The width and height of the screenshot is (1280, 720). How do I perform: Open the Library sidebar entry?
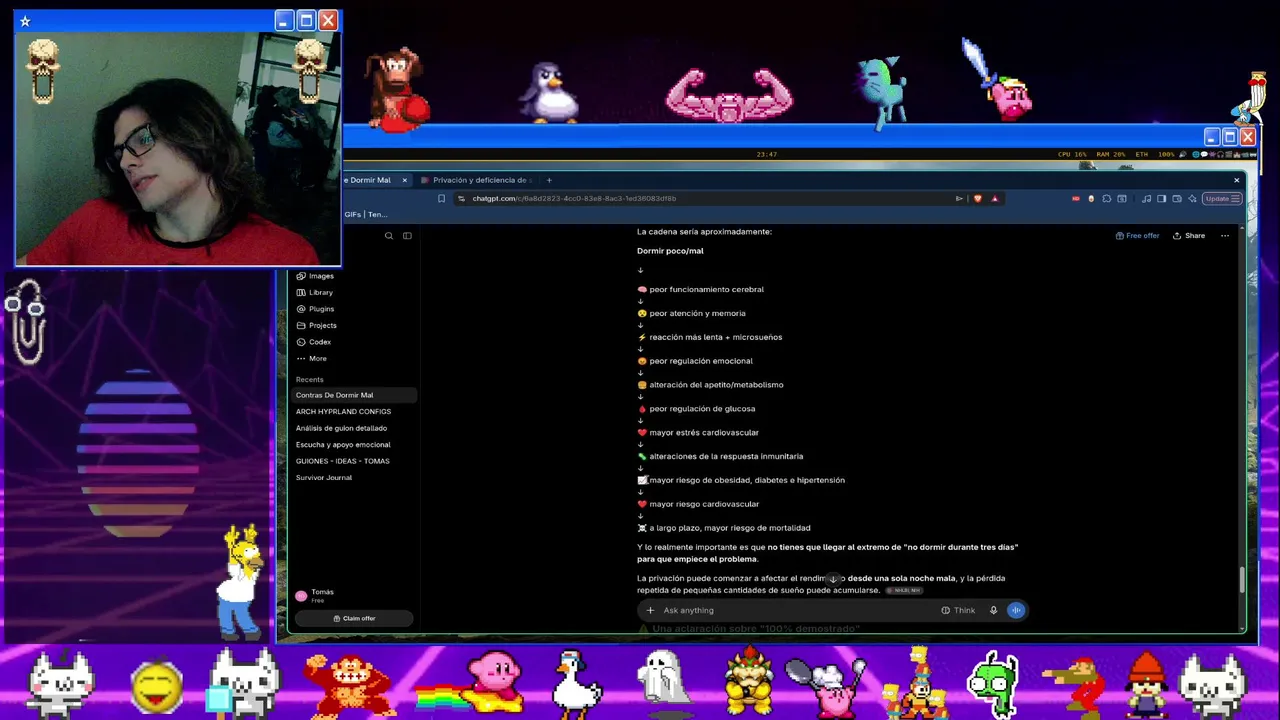[314, 292]
